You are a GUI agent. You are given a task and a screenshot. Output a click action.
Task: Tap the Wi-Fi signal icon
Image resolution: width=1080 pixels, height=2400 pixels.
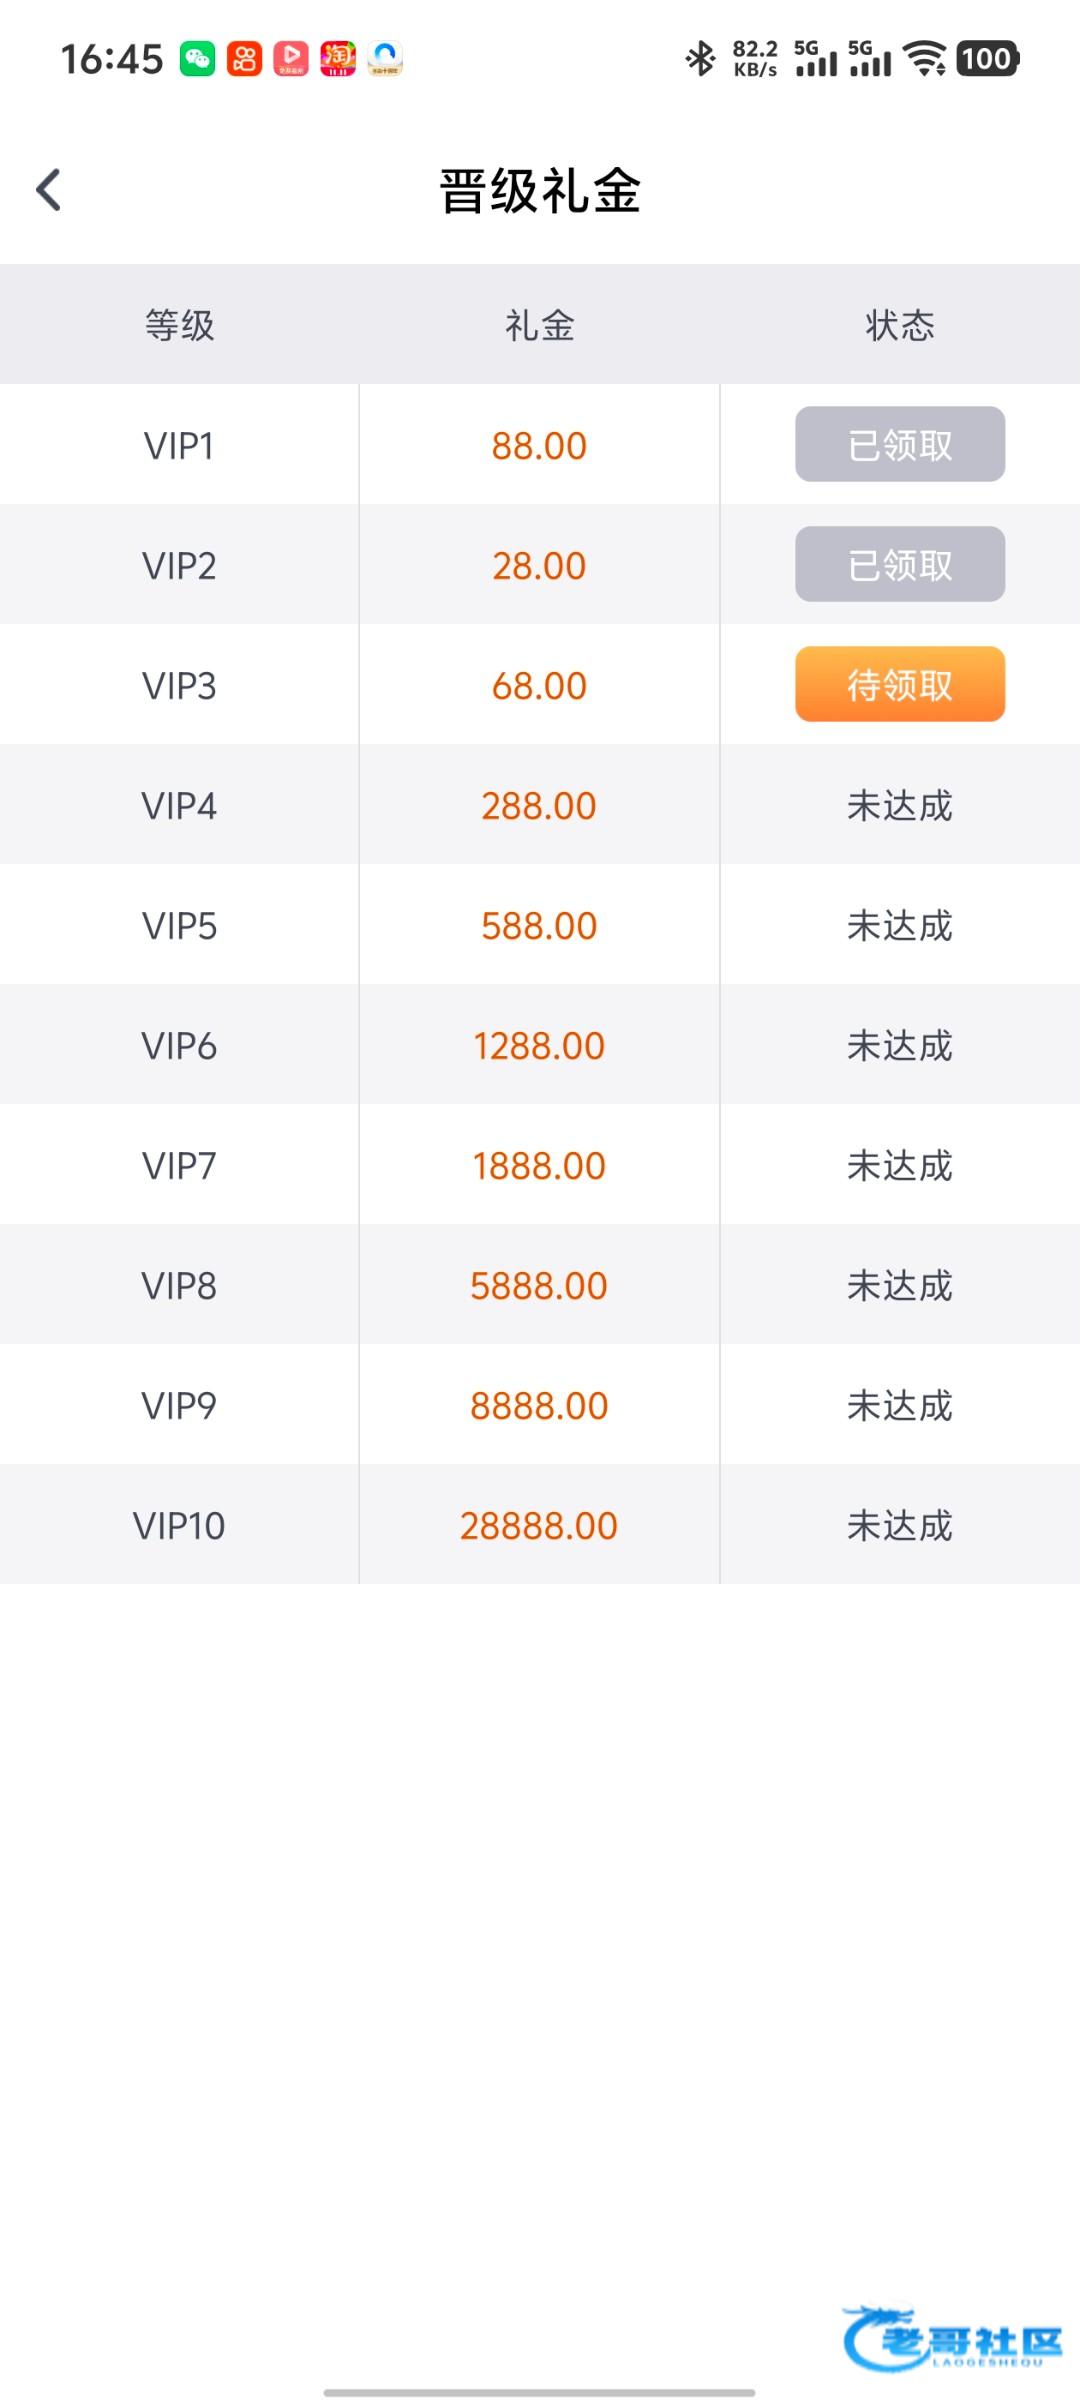tap(925, 59)
